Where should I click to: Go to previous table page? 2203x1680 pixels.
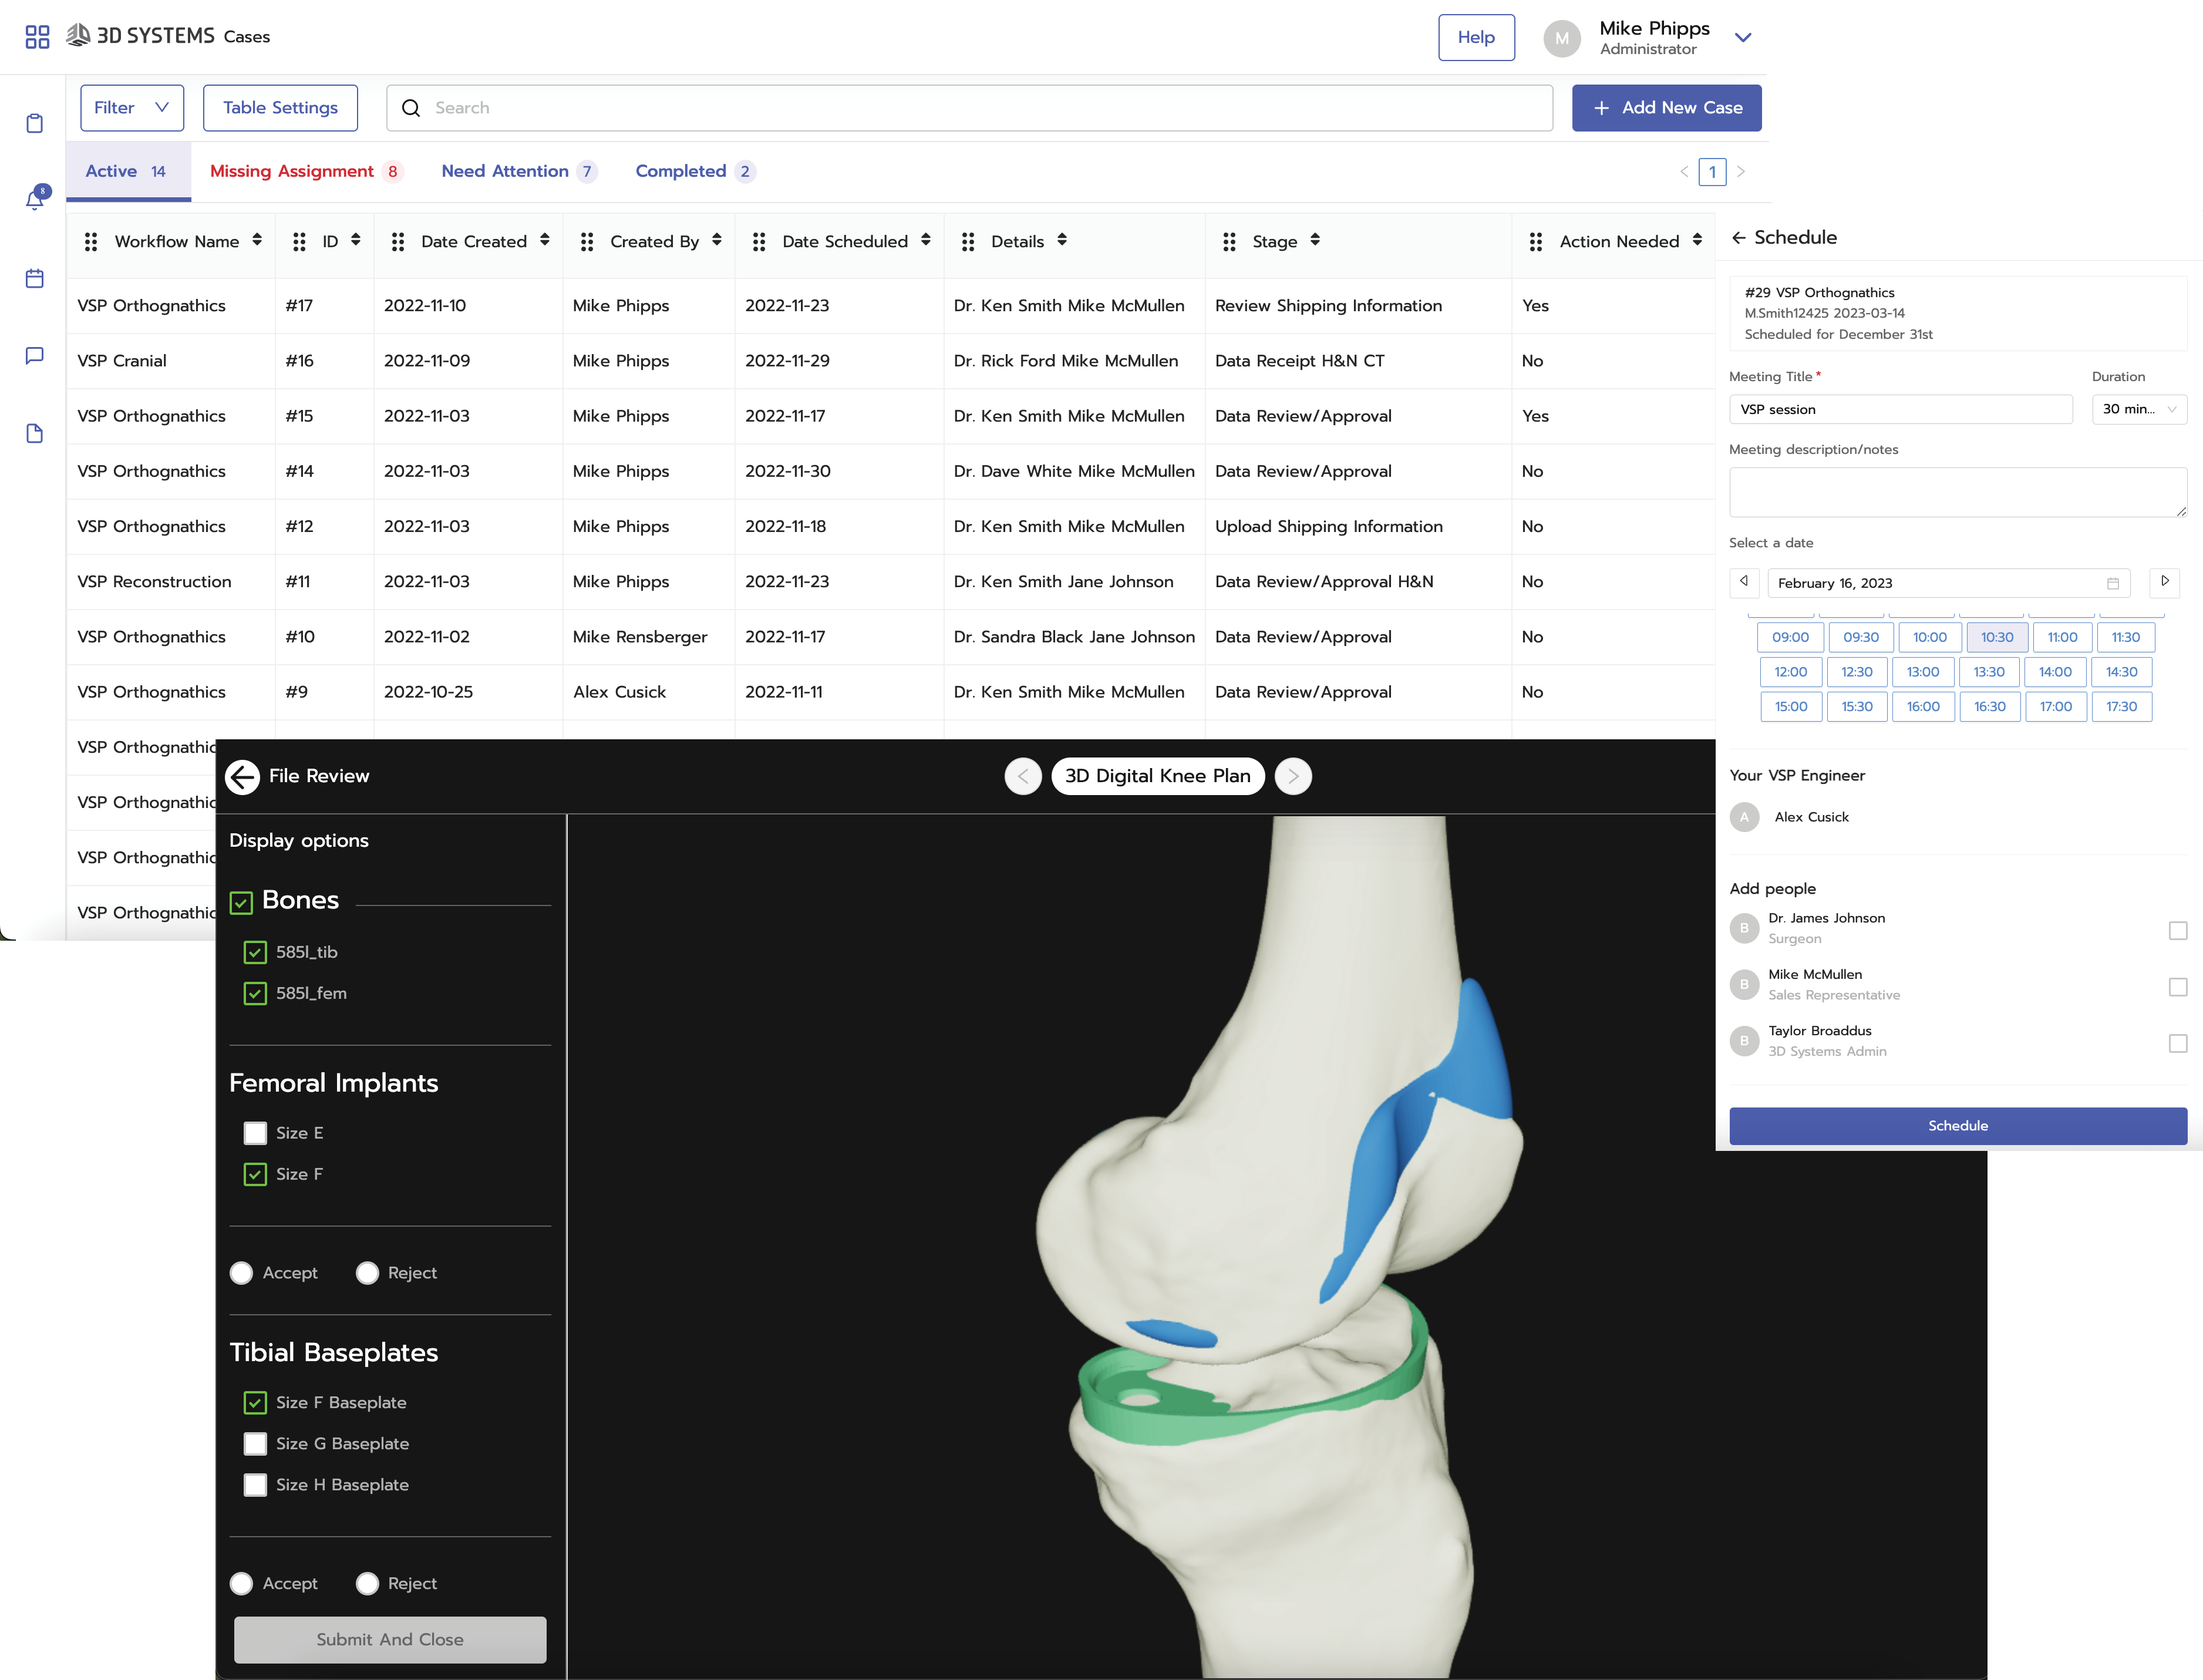pyautogui.click(x=1684, y=172)
